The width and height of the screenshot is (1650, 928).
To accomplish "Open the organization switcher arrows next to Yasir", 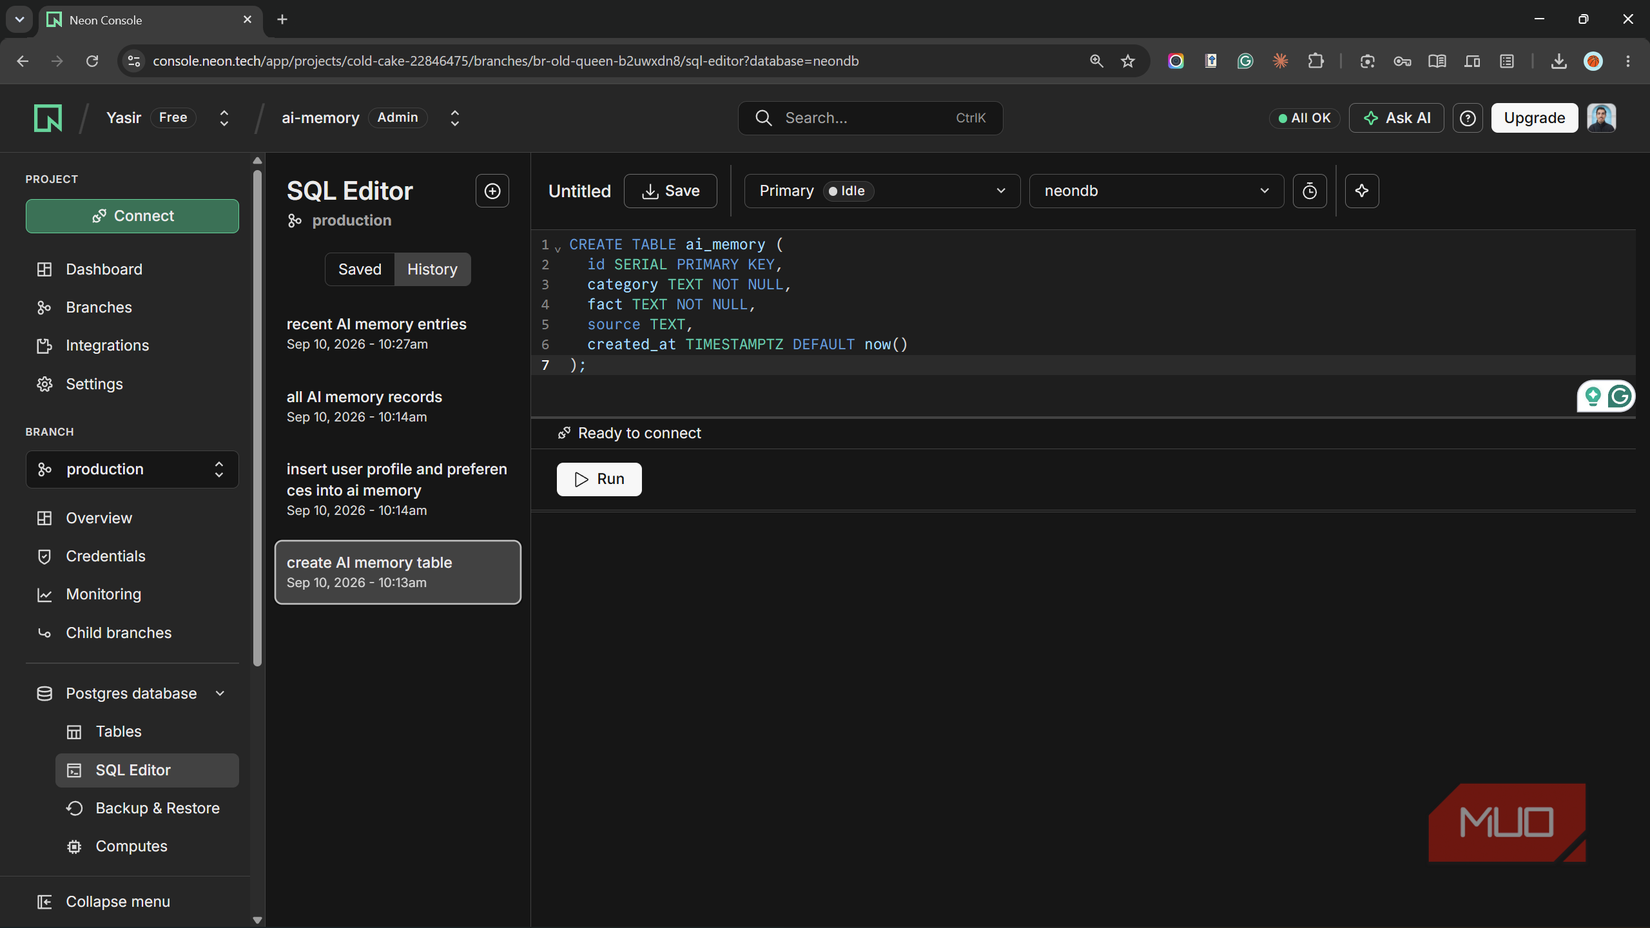I will 224,118.
